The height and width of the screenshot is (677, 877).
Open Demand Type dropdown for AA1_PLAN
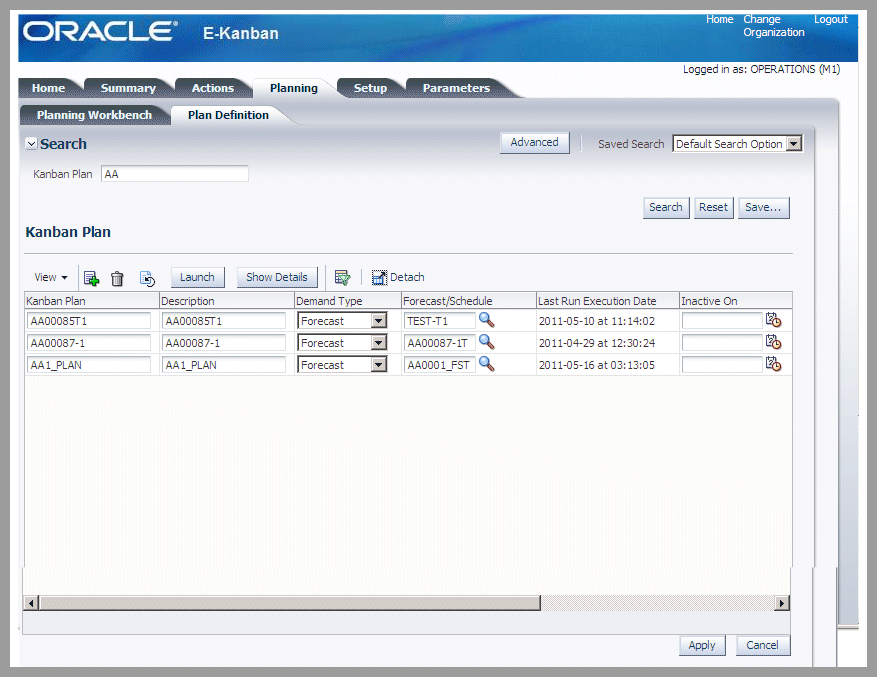(379, 365)
